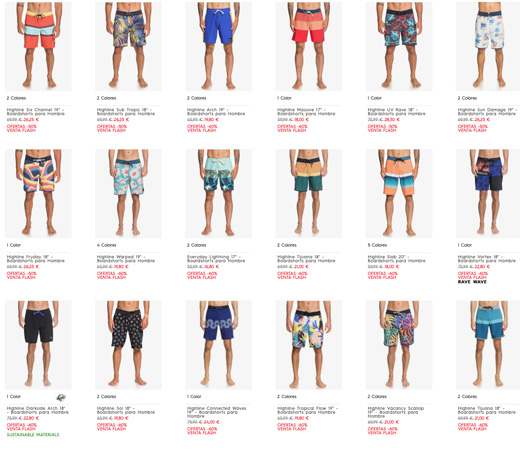
Task: Click the Highline Warped 19" title link
Action: tap(126, 259)
